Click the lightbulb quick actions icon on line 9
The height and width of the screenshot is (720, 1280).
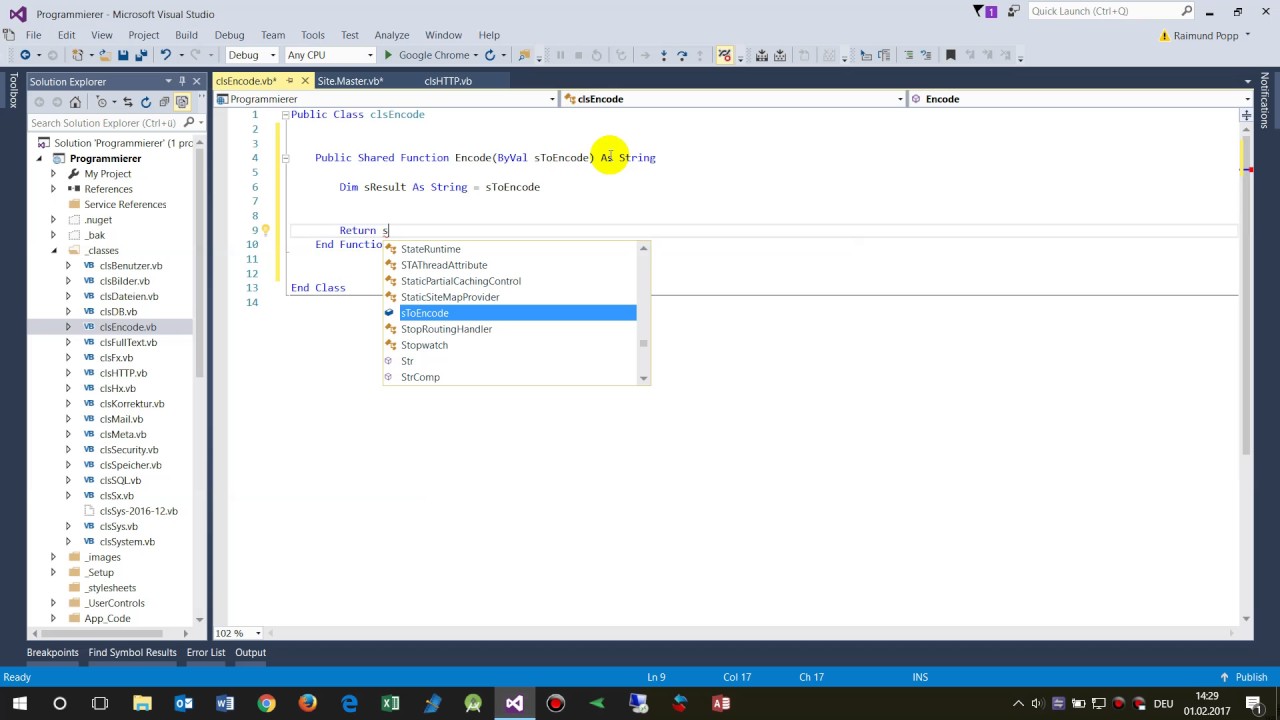coord(266,230)
